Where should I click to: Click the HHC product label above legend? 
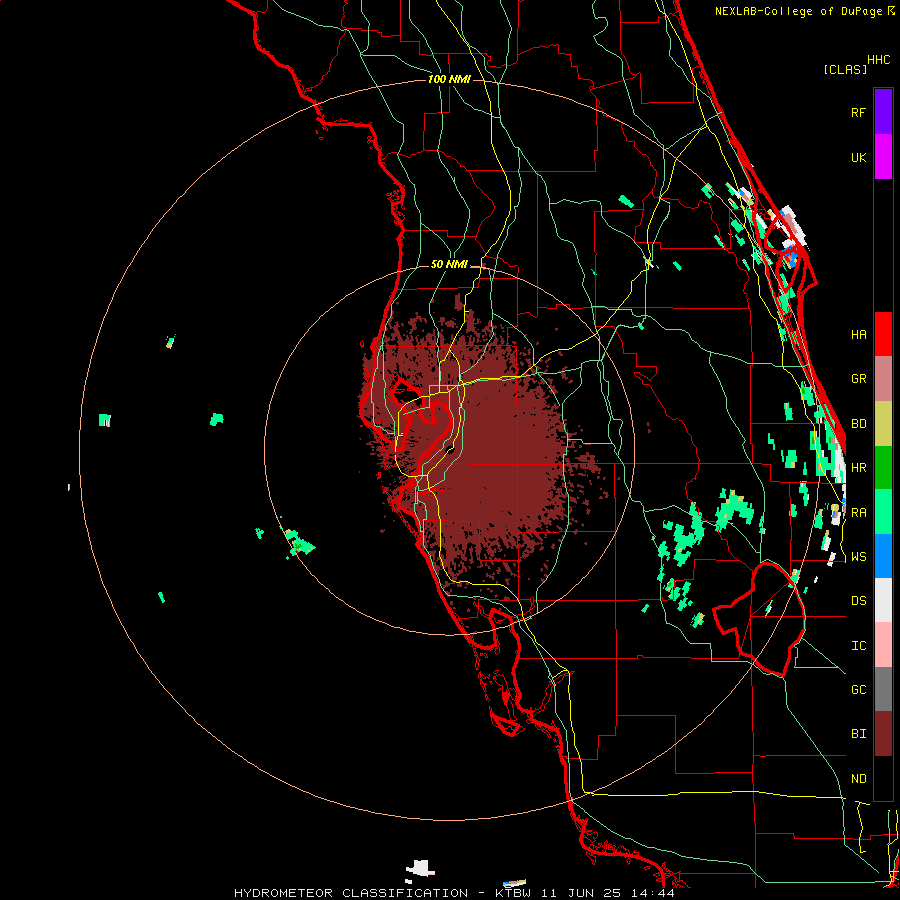tap(879, 60)
